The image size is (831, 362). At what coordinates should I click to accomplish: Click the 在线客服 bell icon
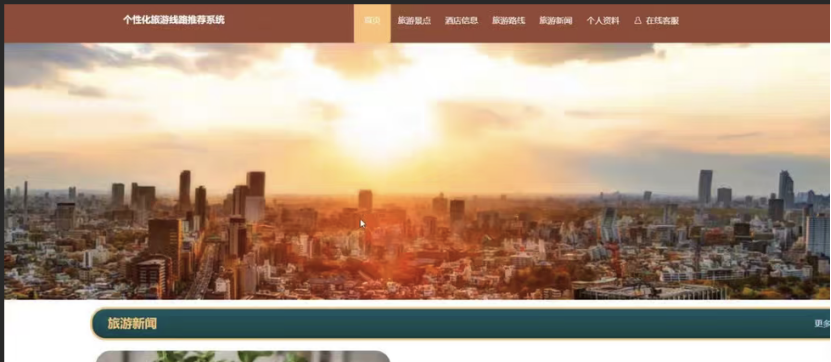click(x=638, y=21)
